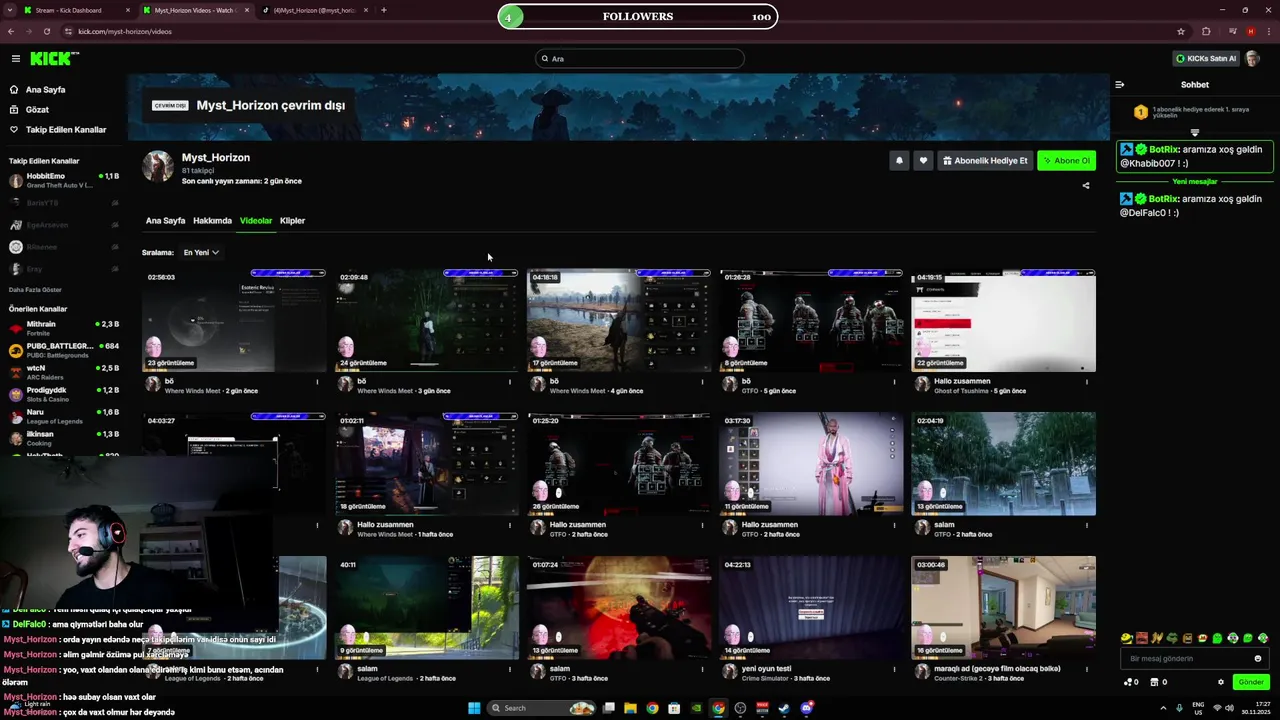
Task: Click the Ara search field
Action: pos(639,59)
